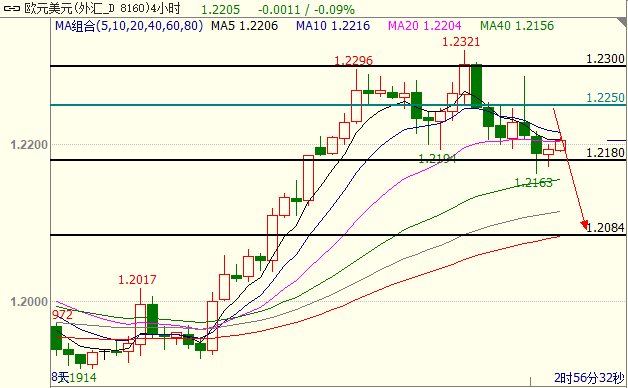Viewport: 628px width, 388px height.
Task: Select the 欧元美元(外汇_D 8160)4小时 chart title
Action: (x=103, y=8)
